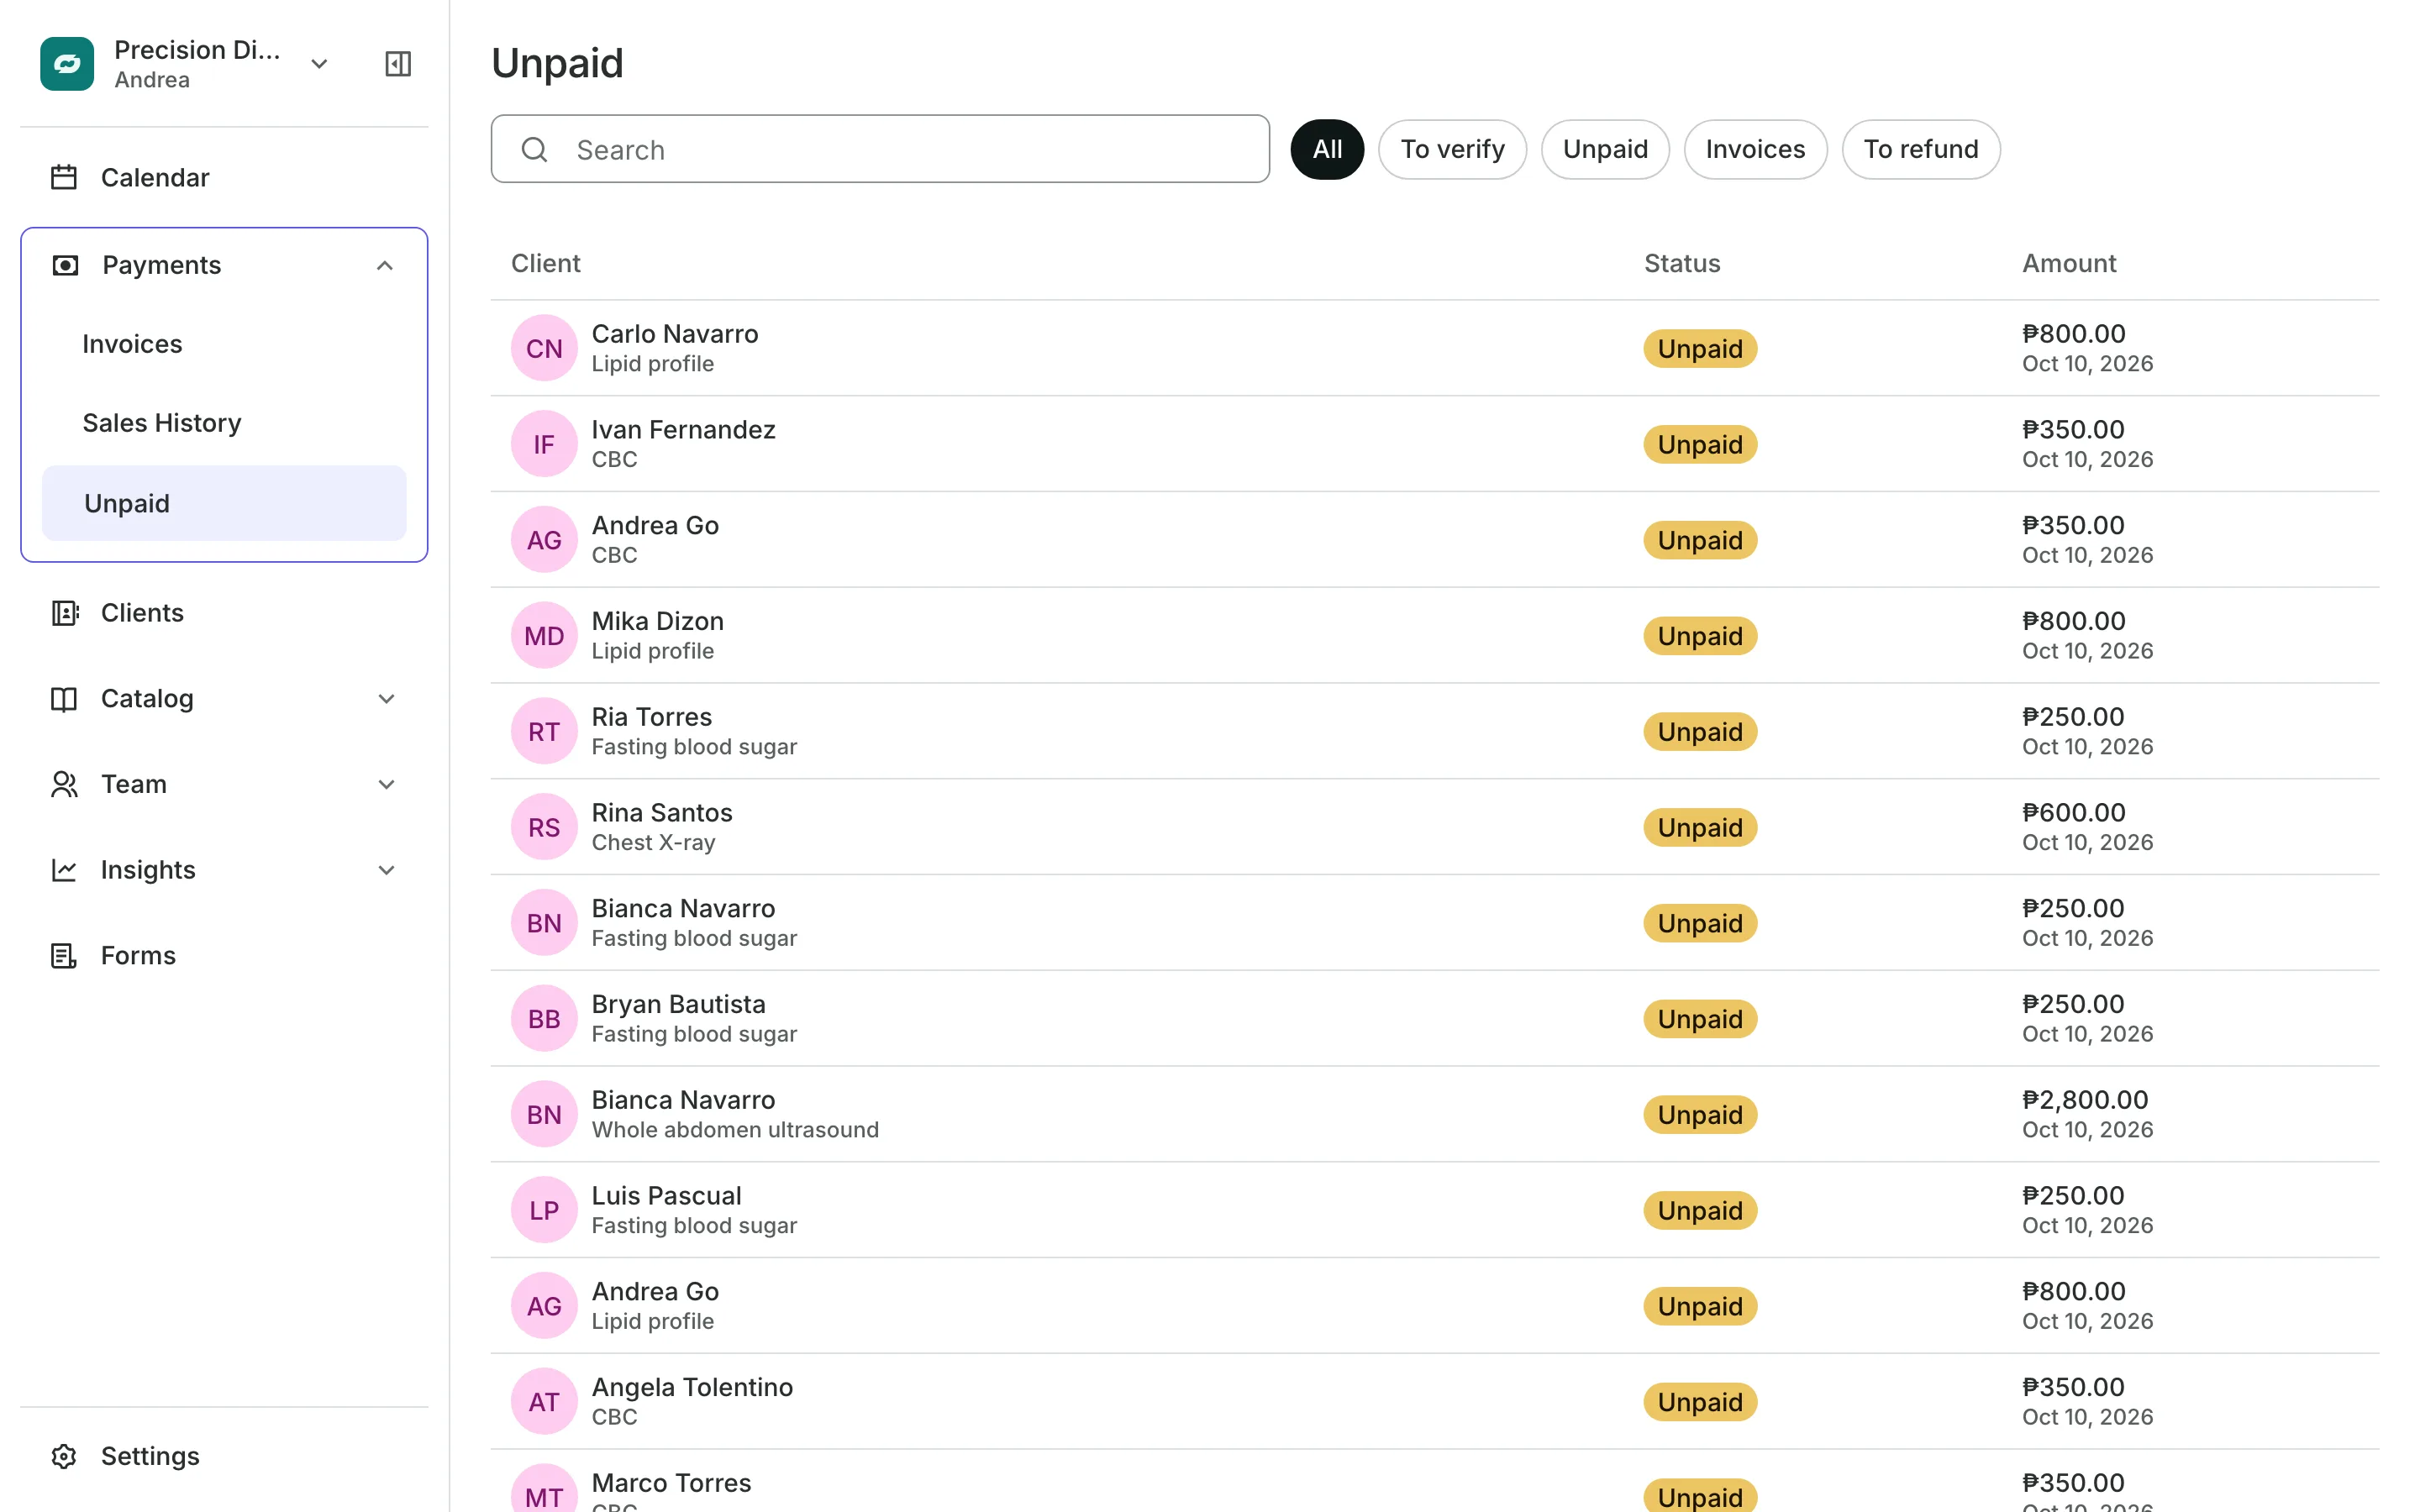Select the All filter pill
Image resolution: width=2420 pixels, height=1512 pixels.
point(1327,149)
